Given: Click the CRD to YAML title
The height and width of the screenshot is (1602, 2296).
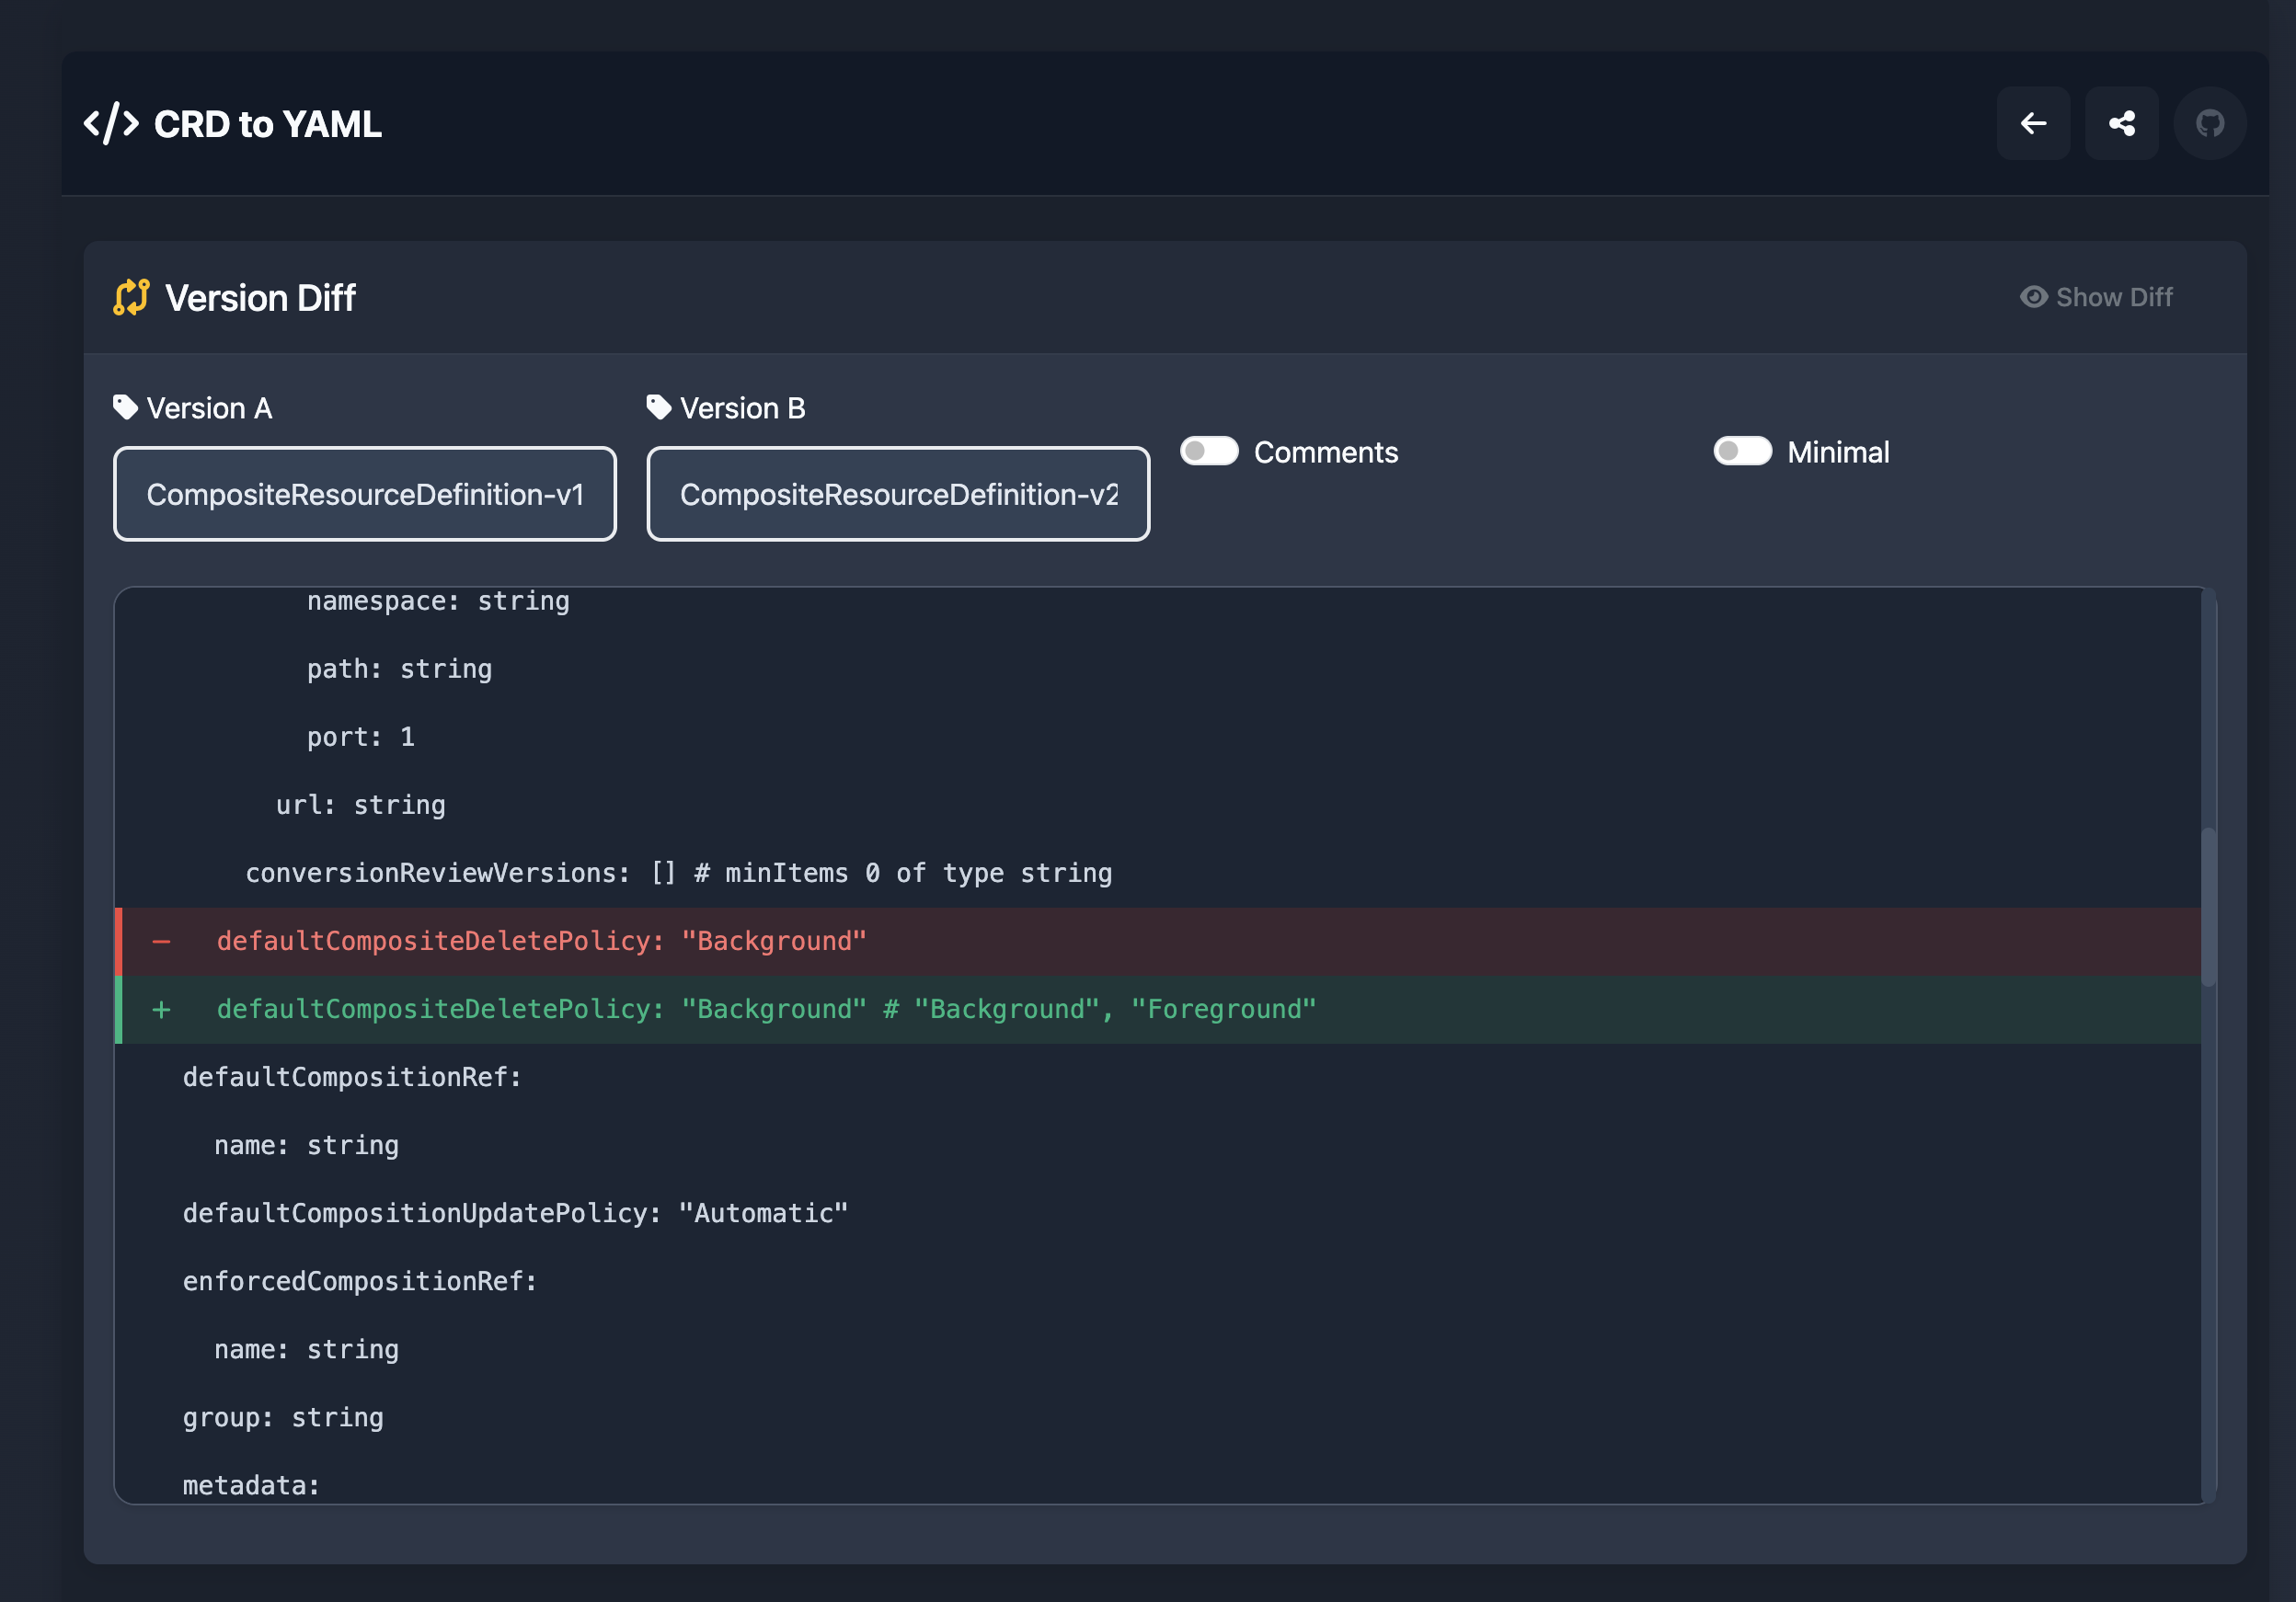Looking at the screenshot, I should pyautogui.click(x=267, y=124).
